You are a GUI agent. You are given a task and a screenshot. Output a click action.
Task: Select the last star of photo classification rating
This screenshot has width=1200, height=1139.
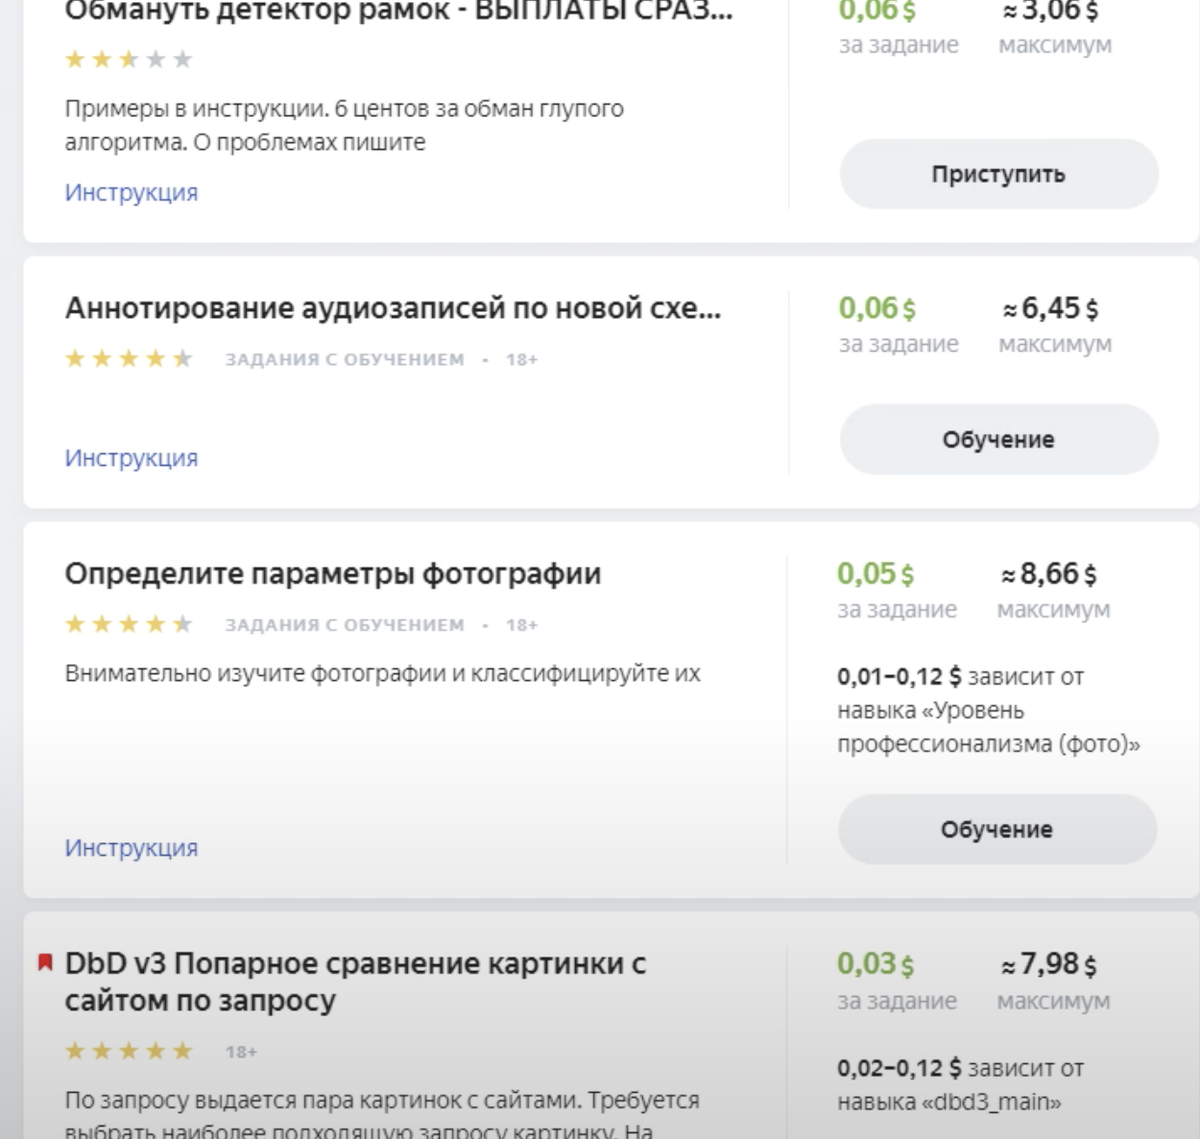(182, 624)
